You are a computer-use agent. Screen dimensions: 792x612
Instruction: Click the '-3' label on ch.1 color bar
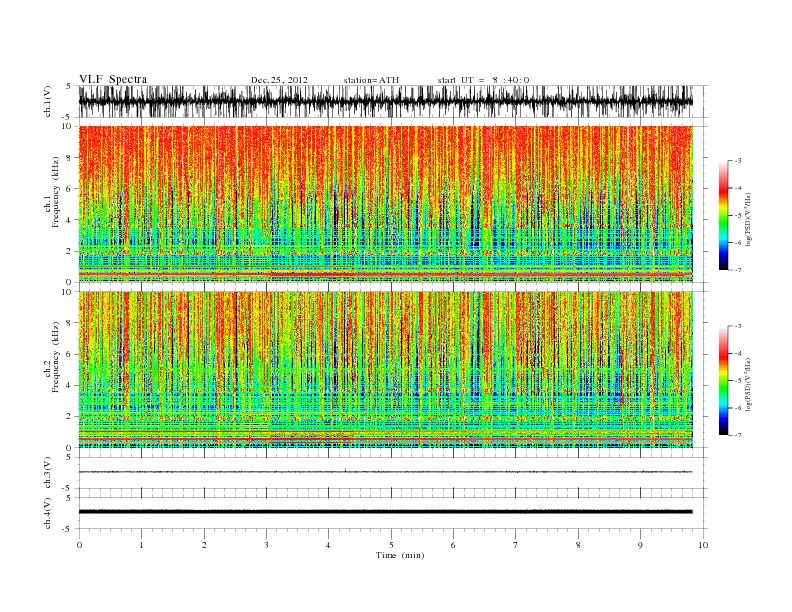[x=738, y=161]
